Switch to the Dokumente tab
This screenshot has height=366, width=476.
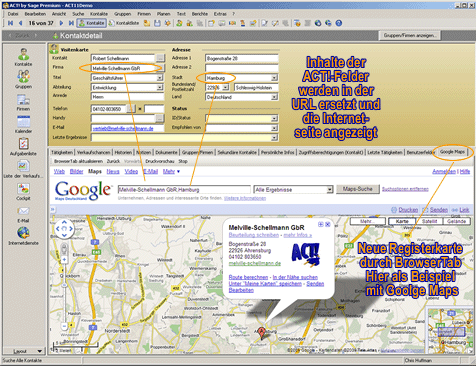[166, 152]
